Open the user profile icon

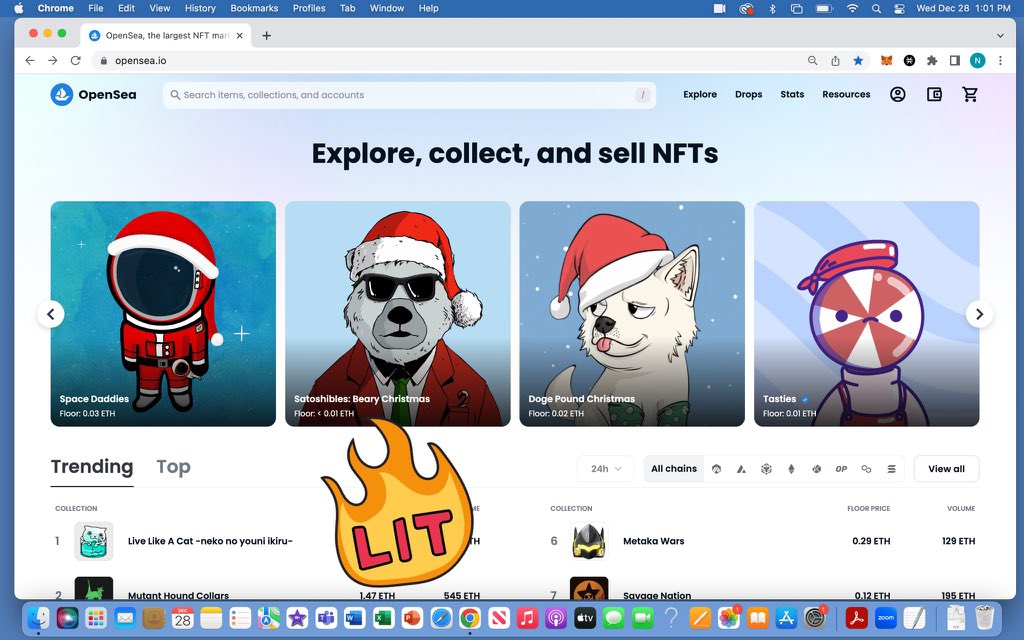tap(897, 94)
